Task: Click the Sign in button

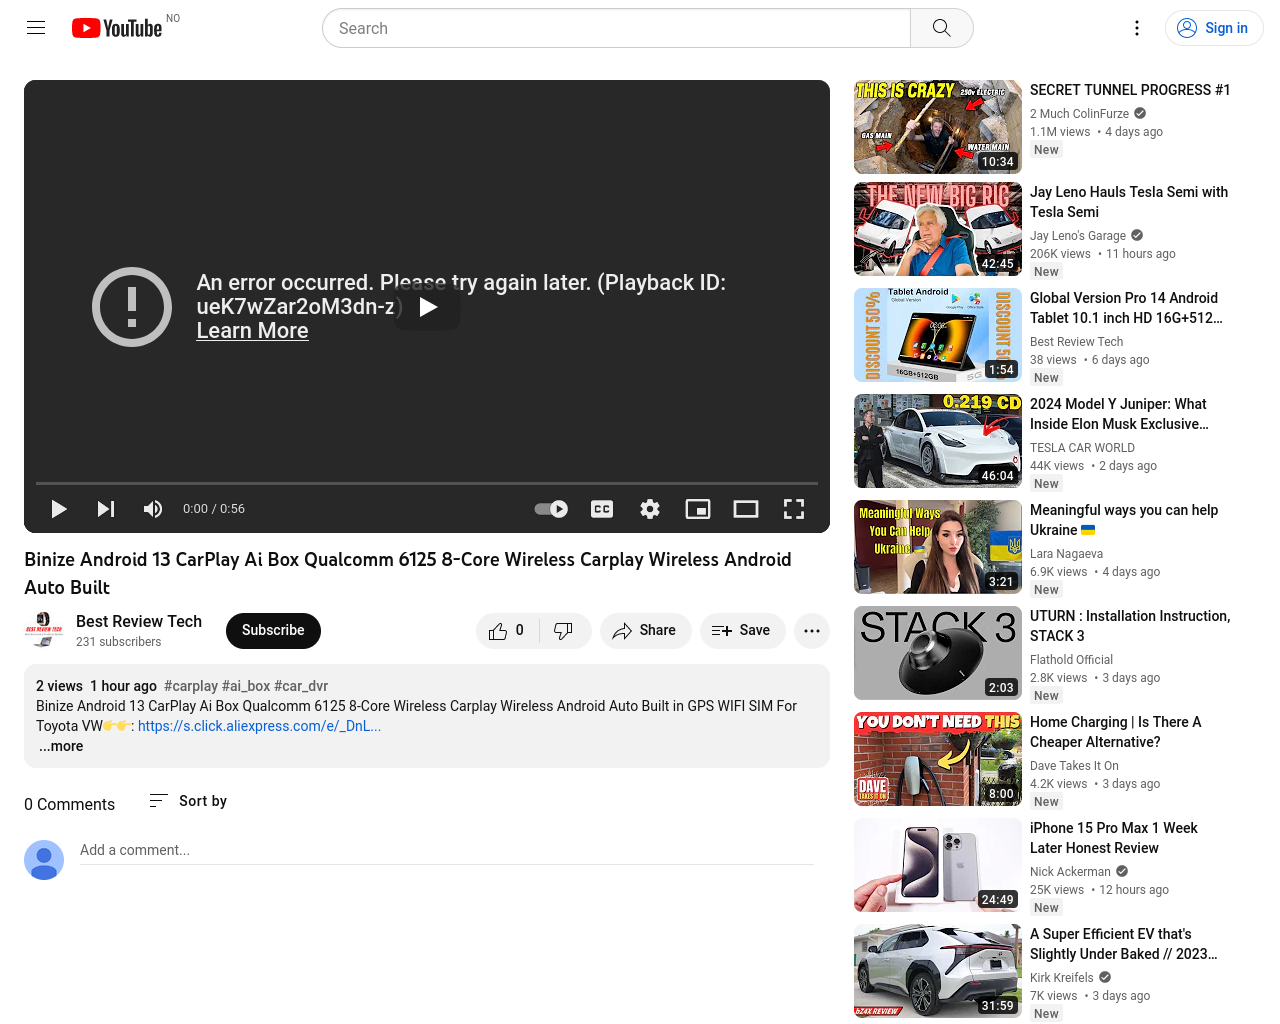Action: point(1214,28)
